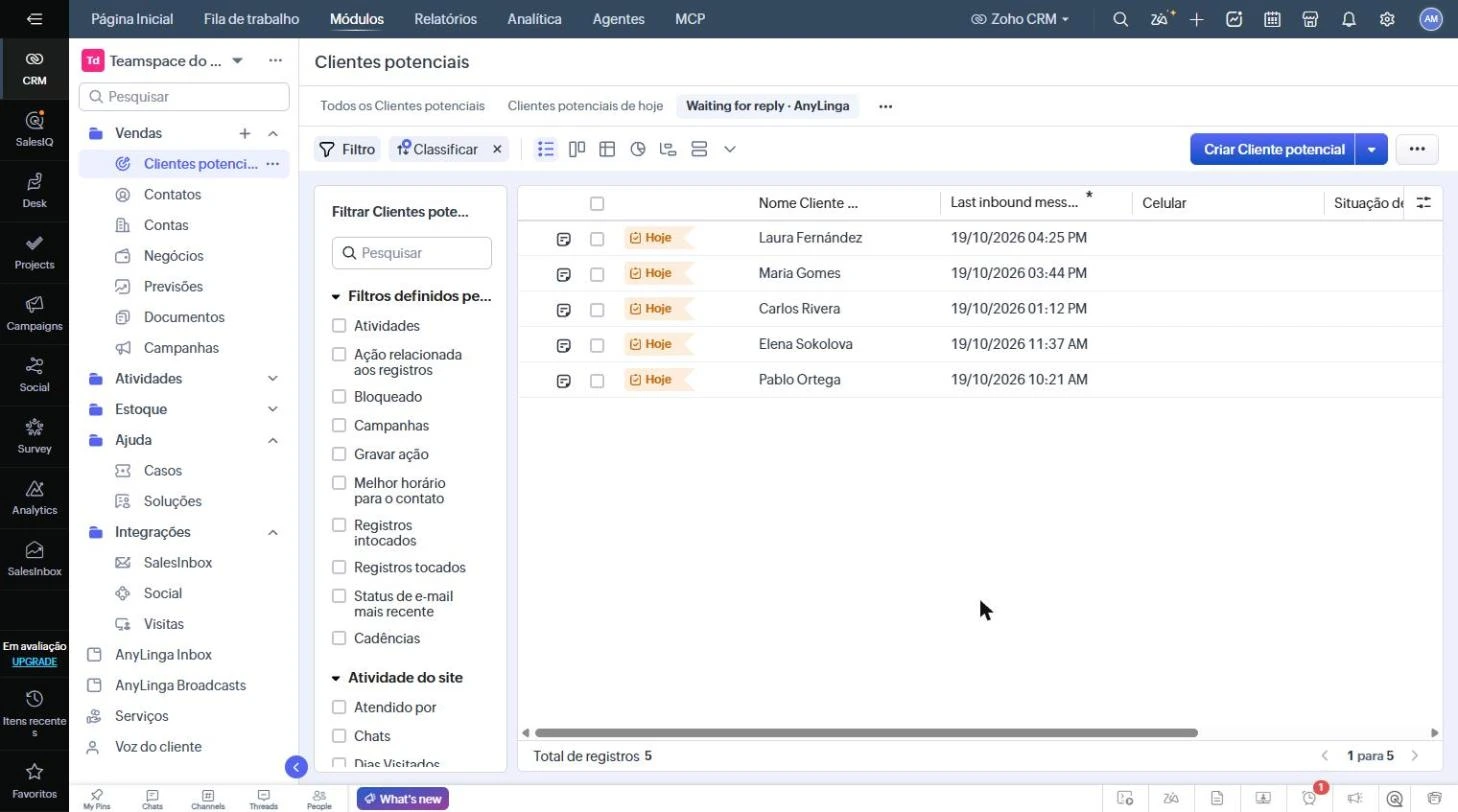Click the Filtro button

(347, 149)
